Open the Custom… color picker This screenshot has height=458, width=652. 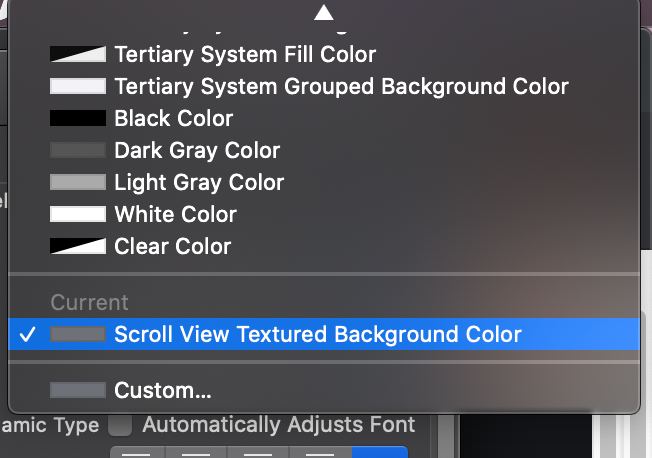(162, 390)
